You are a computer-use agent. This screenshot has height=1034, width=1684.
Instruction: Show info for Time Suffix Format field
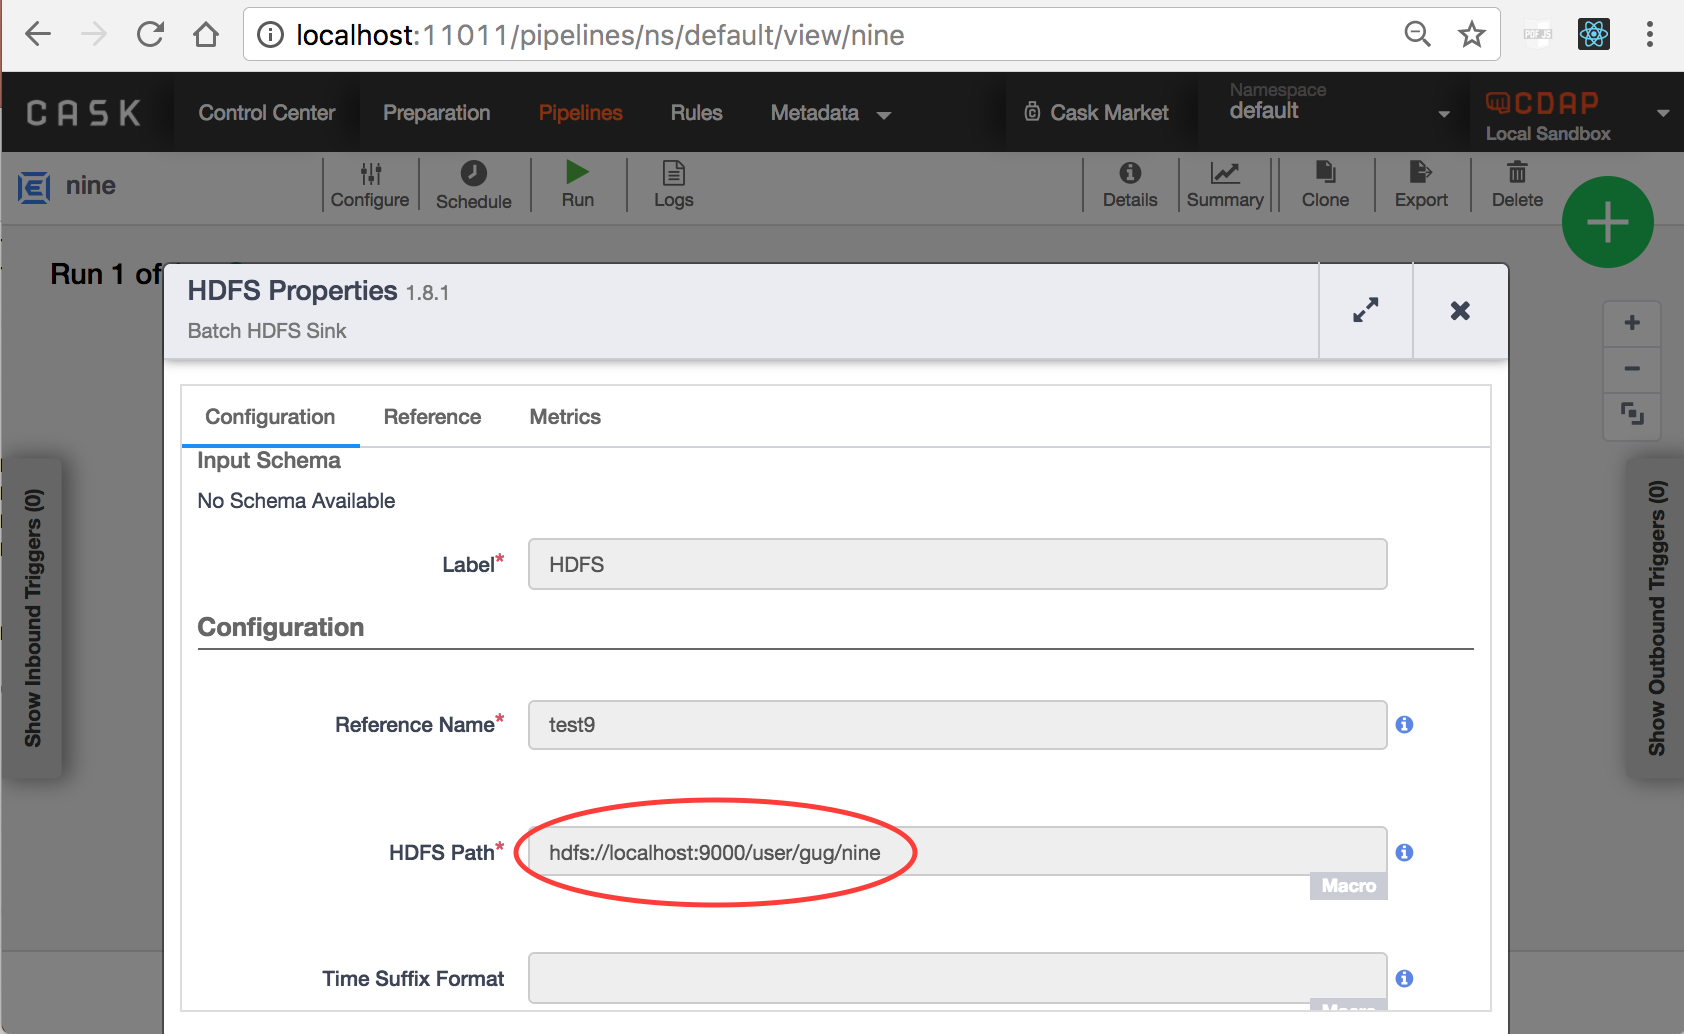click(1404, 978)
